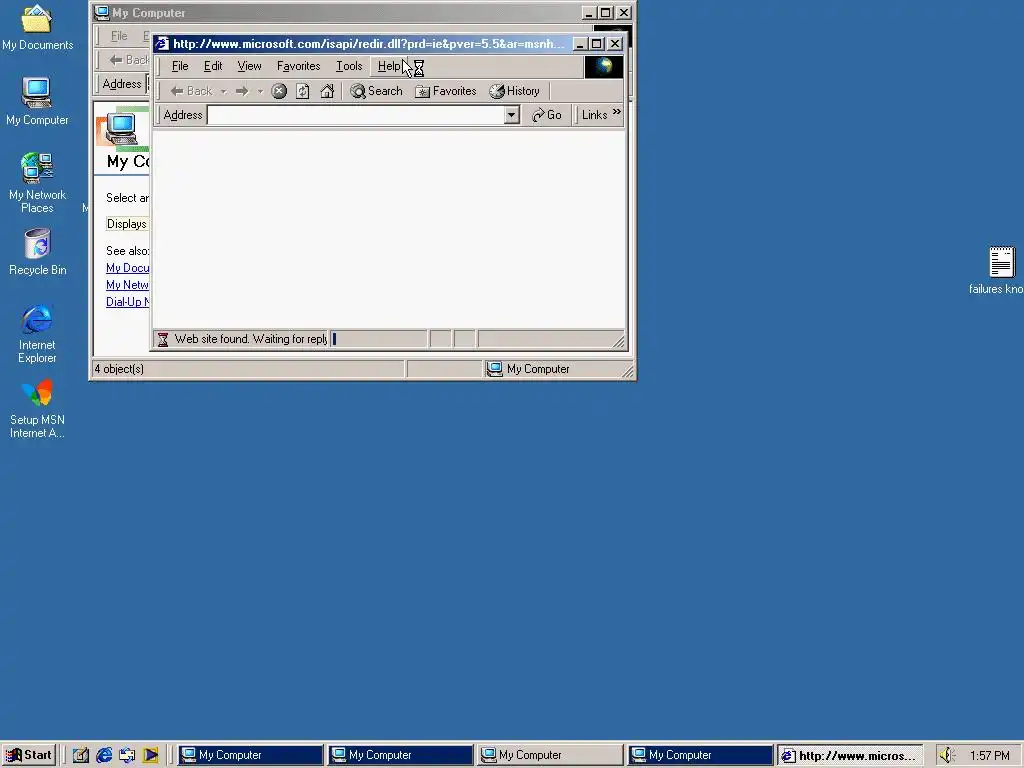The width and height of the screenshot is (1024, 768).
Task: Click the Internet Explorer window resize grip
Action: tap(618, 341)
